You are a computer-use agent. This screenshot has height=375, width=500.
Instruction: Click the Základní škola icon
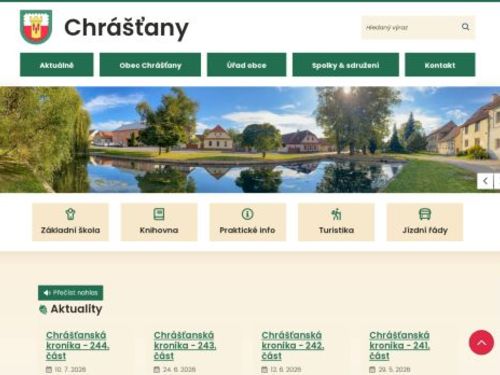point(70,214)
